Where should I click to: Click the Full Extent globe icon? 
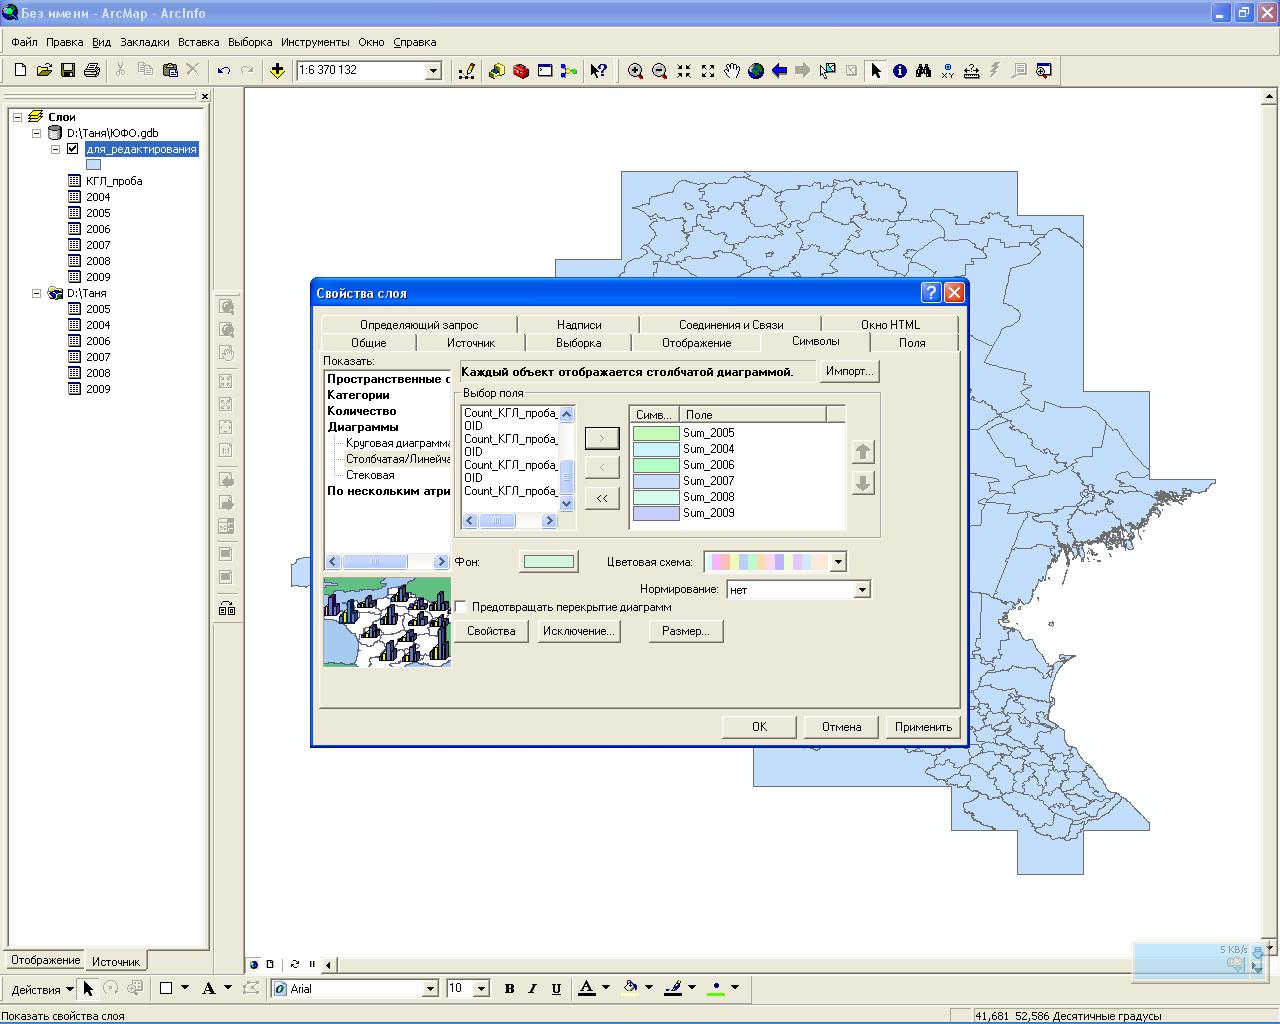756,70
